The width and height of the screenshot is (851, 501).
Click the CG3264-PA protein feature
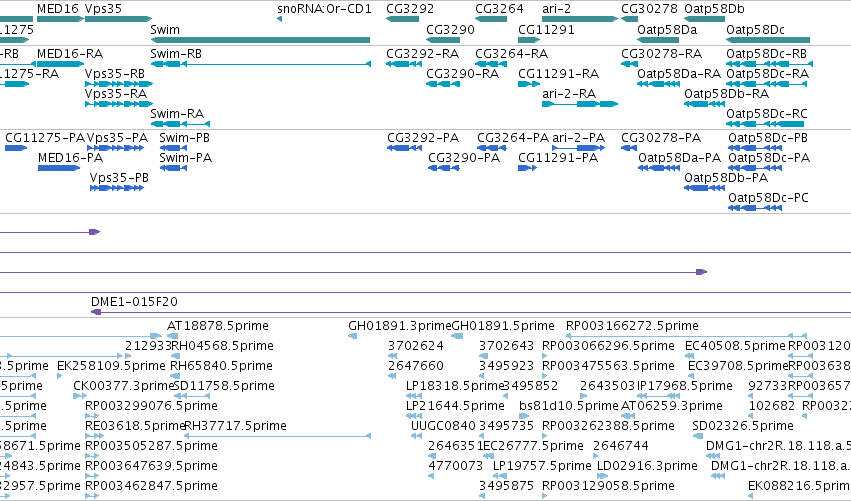point(492,148)
